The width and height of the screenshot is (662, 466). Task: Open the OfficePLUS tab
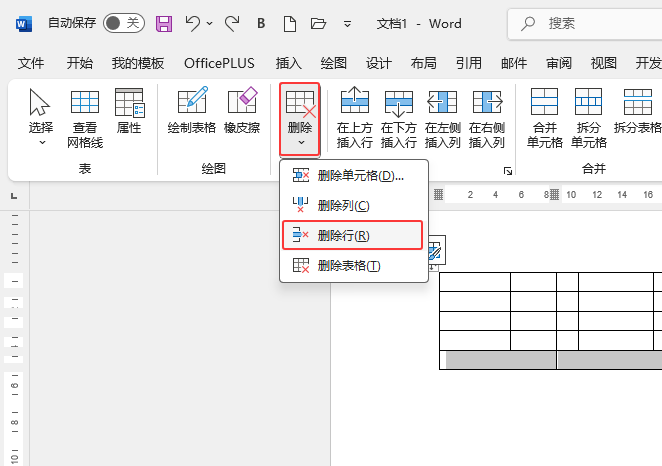click(x=219, y=63)
